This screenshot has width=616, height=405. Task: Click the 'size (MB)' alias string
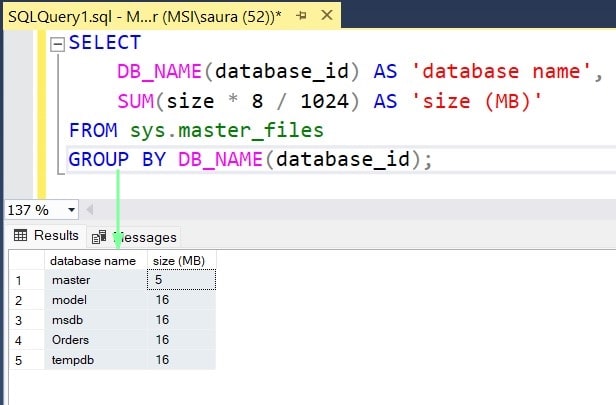[x=477, y=101]
